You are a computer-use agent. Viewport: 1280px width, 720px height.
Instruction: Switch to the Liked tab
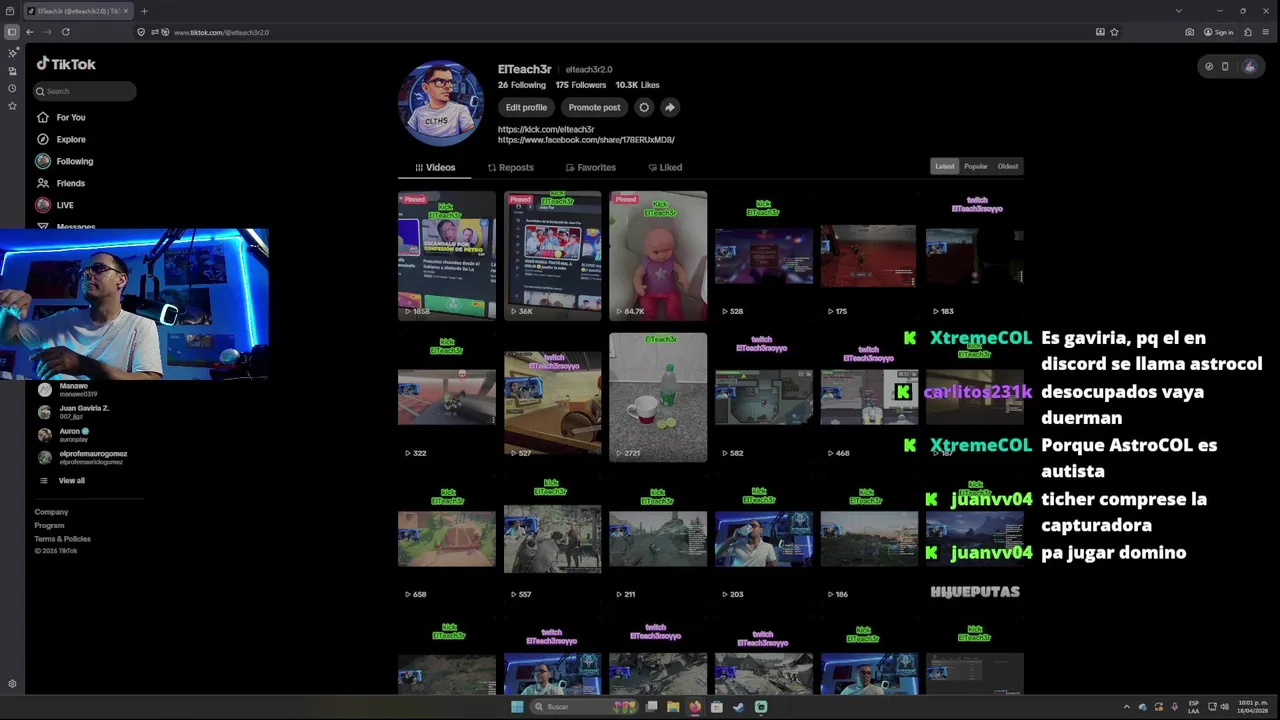[x=665, y=167]
